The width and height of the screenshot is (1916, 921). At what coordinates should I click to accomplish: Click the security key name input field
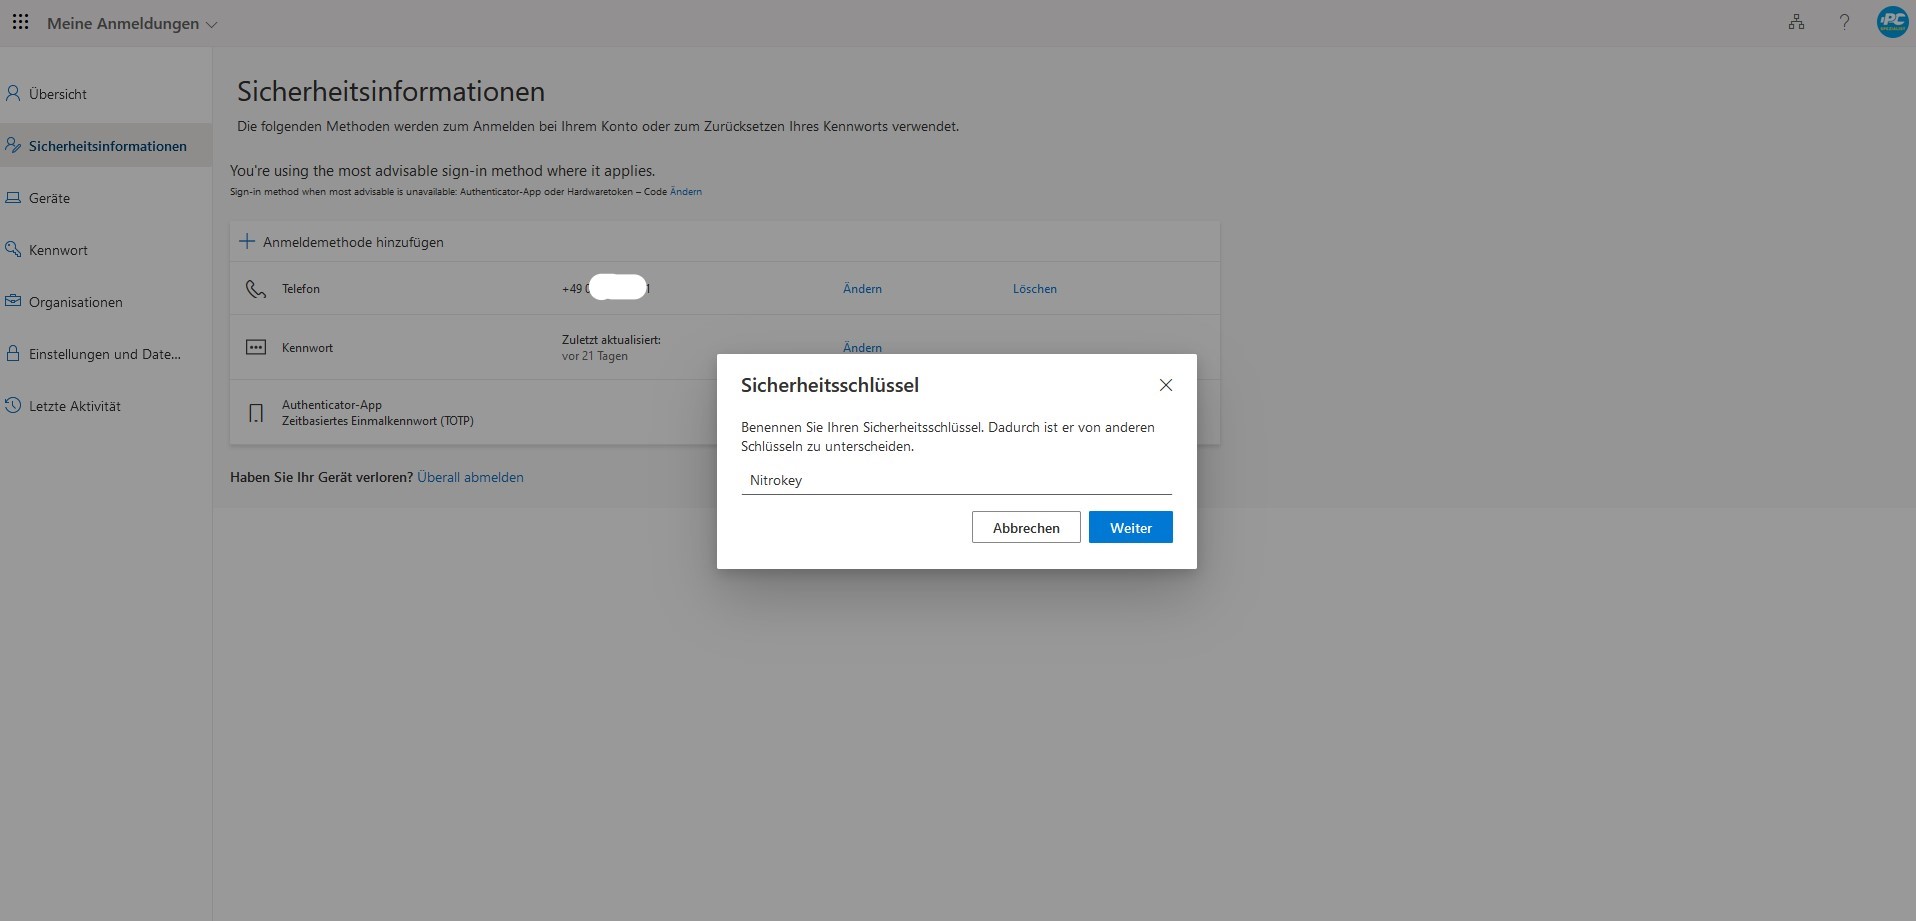coord(955,480)
